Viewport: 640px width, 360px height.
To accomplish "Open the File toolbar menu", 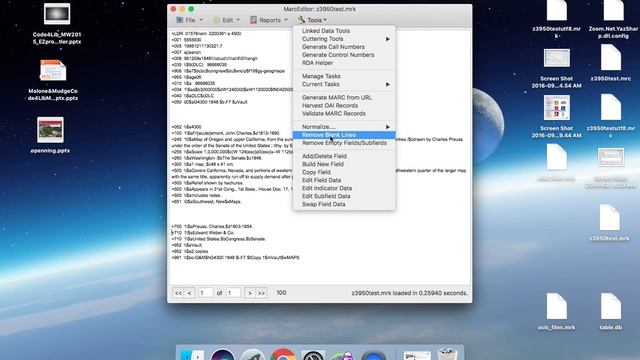I will (x=189, y=20).
